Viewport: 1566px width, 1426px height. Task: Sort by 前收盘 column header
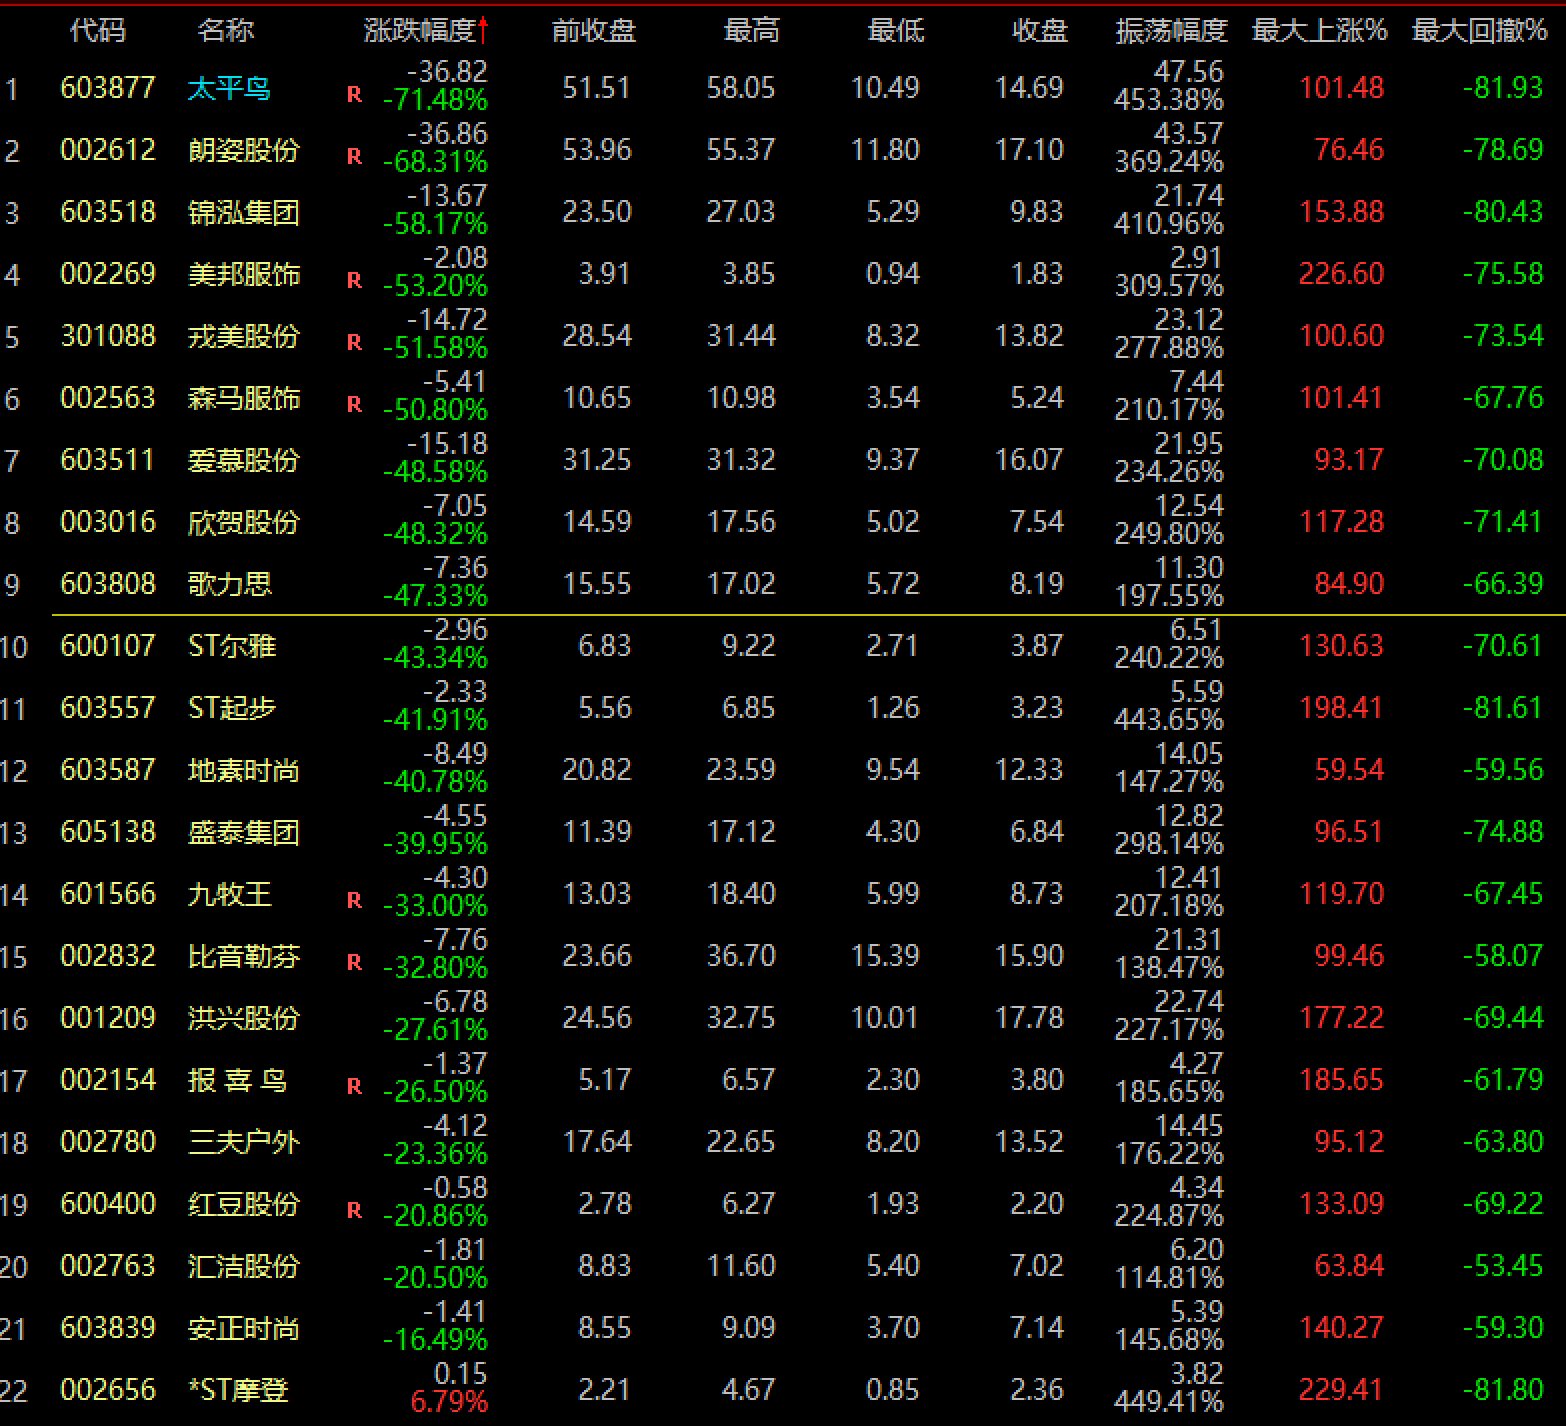pos(593,31)
